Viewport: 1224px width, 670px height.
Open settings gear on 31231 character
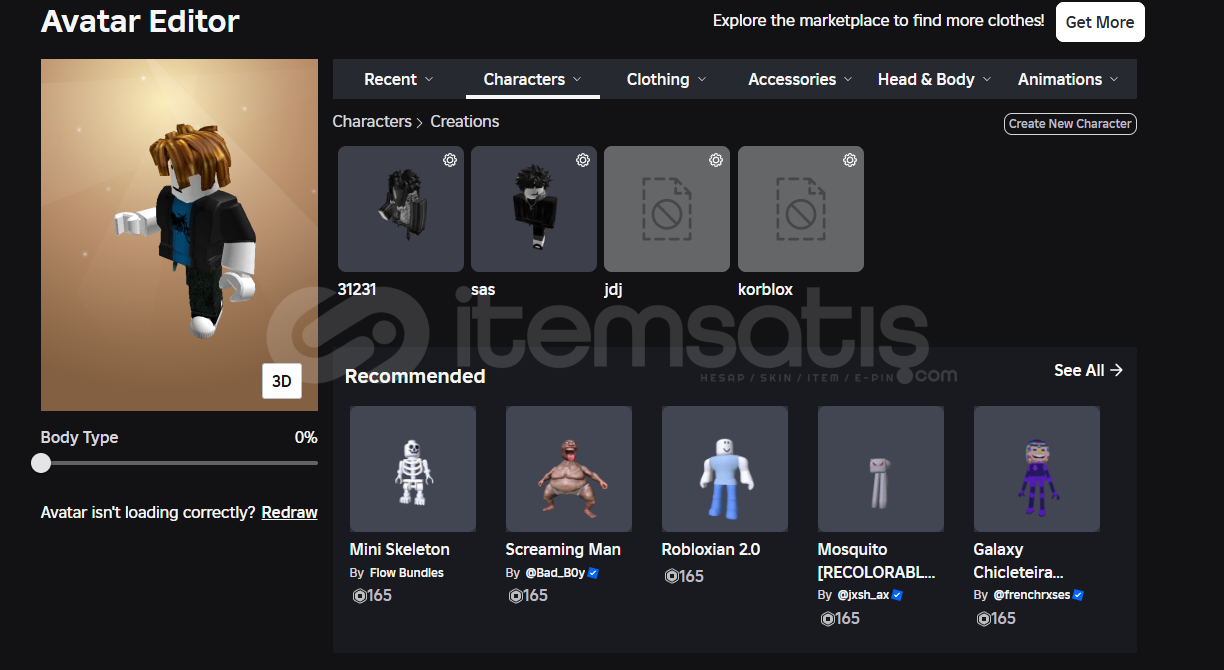click(450, 160)
